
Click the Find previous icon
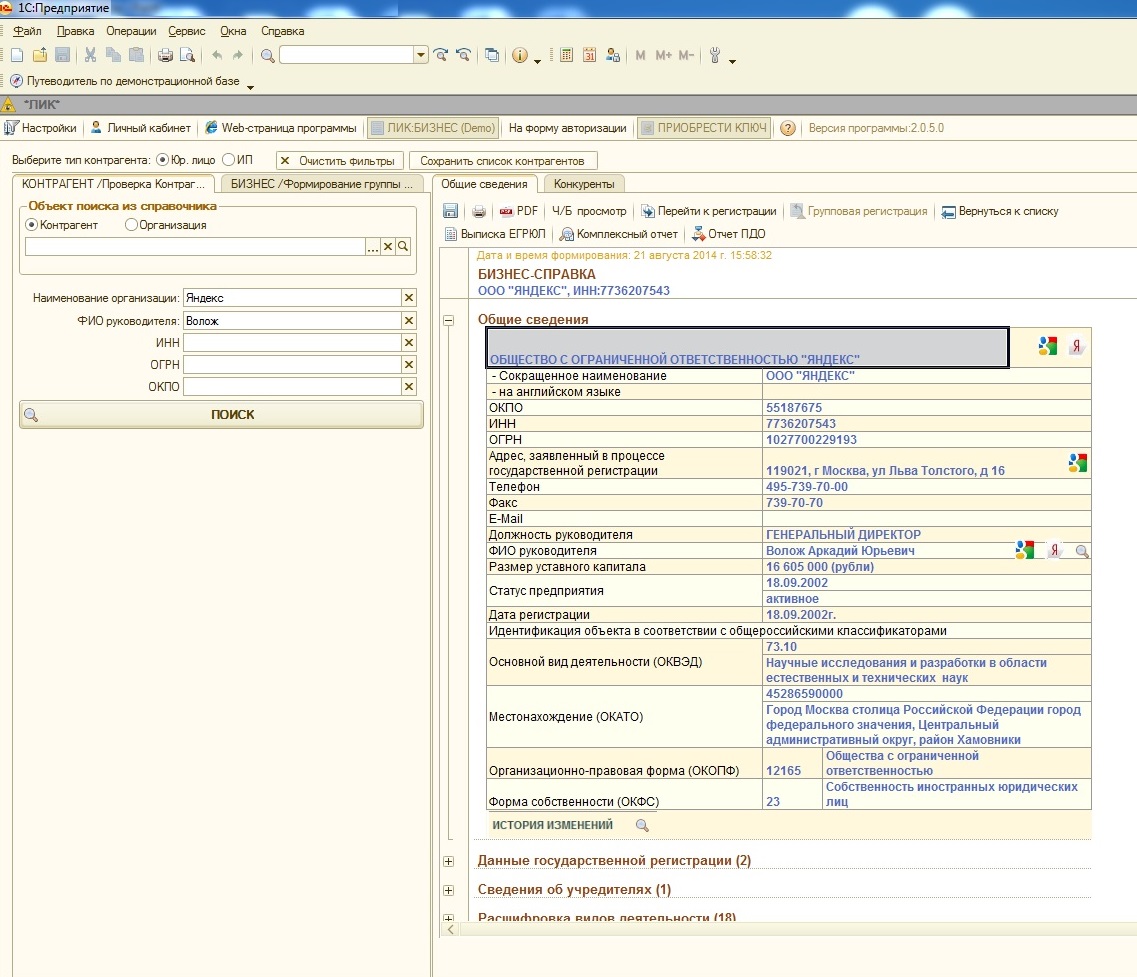coord(464,55)
